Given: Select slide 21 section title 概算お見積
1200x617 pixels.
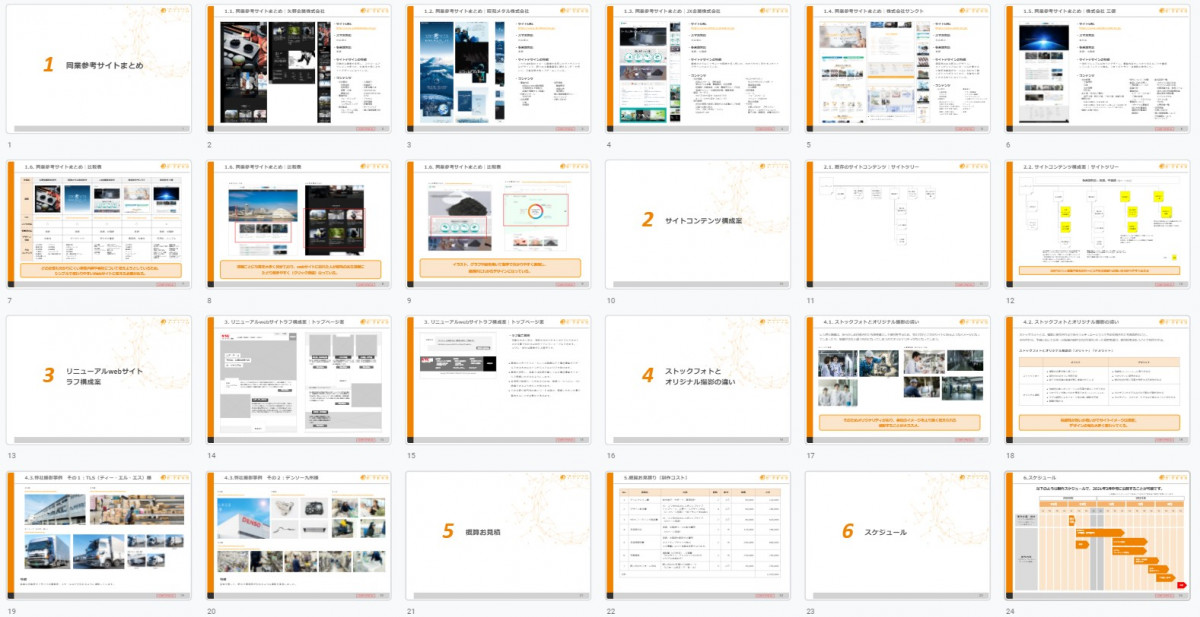Looking at the screenshot, I should tap(498, 534).
